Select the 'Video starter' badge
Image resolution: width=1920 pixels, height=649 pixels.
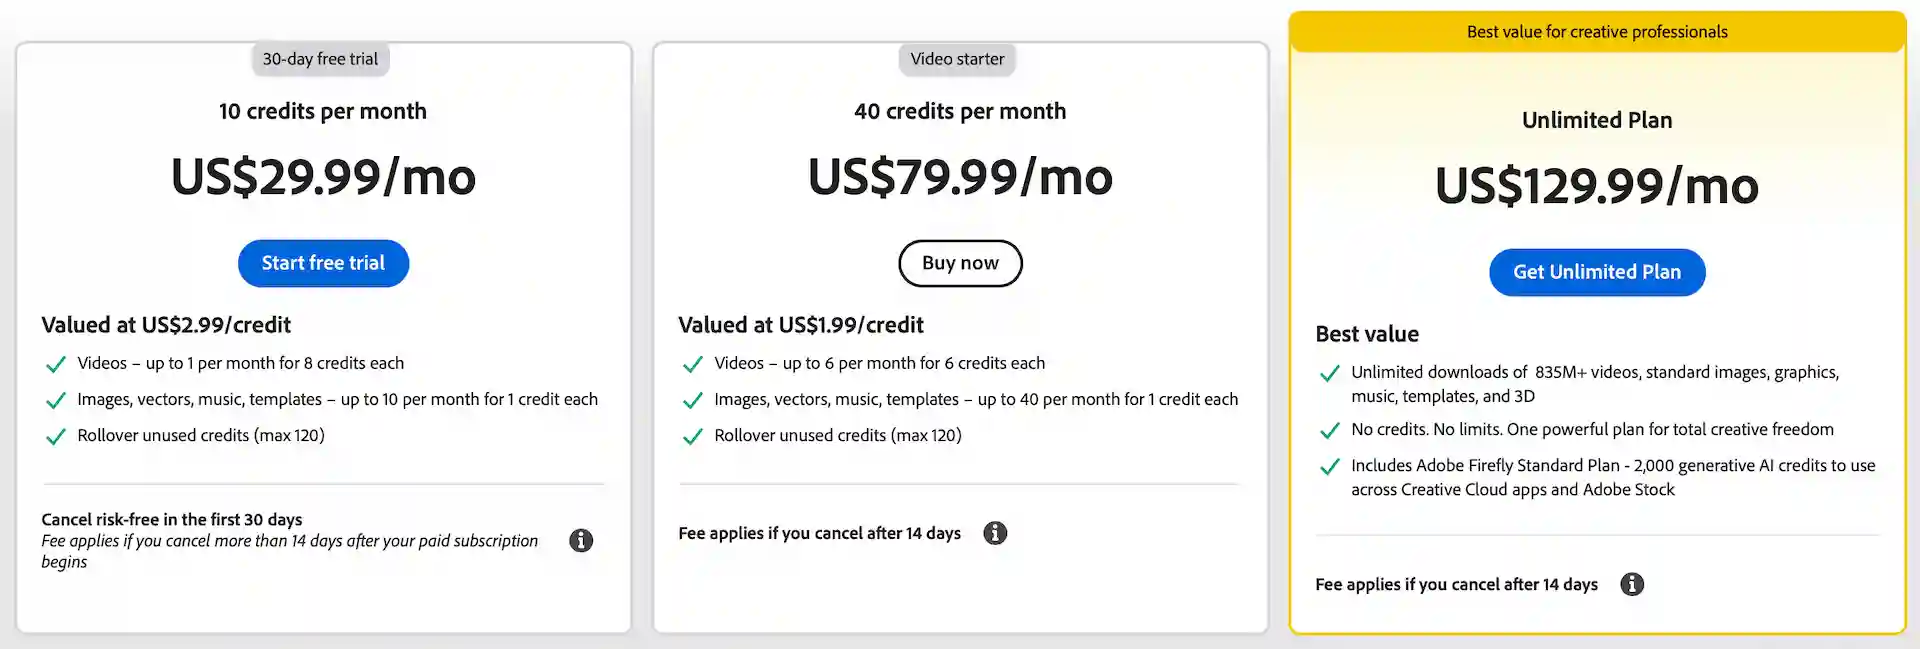pos(957,59)
